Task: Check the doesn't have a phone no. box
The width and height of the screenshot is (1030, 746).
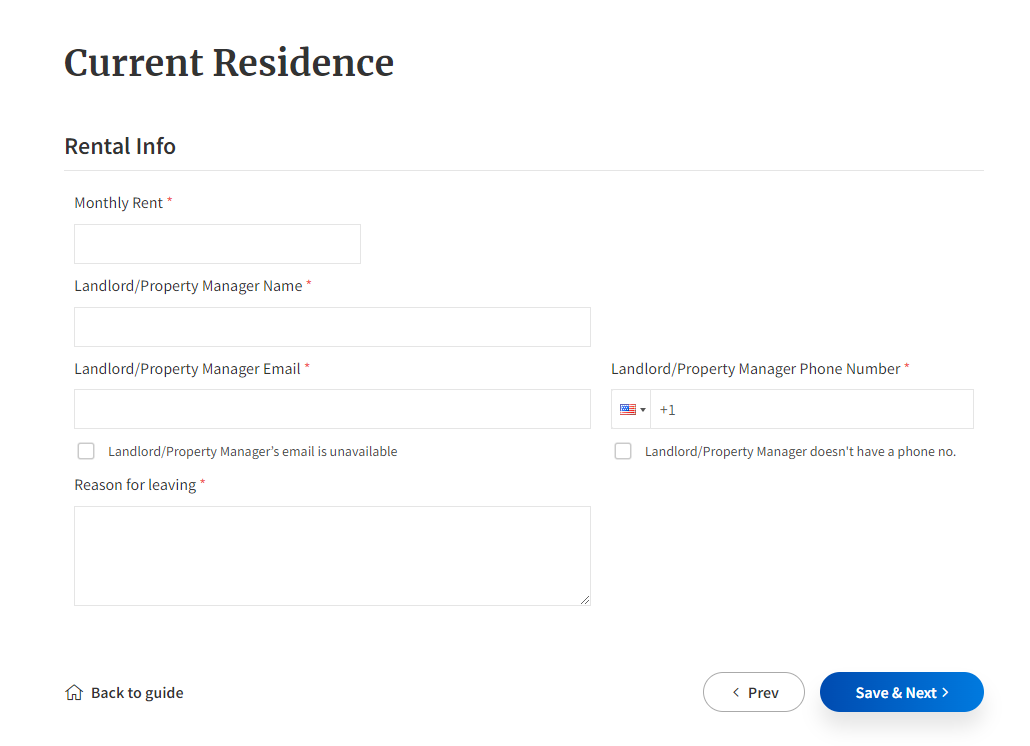Action: (x=623, y=450)
